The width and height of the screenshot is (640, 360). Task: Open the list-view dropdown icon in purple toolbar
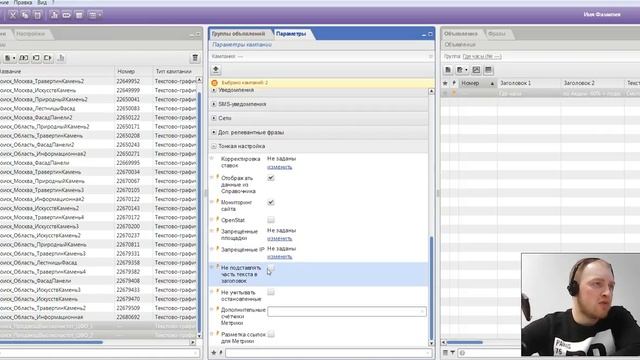(95, 15)
